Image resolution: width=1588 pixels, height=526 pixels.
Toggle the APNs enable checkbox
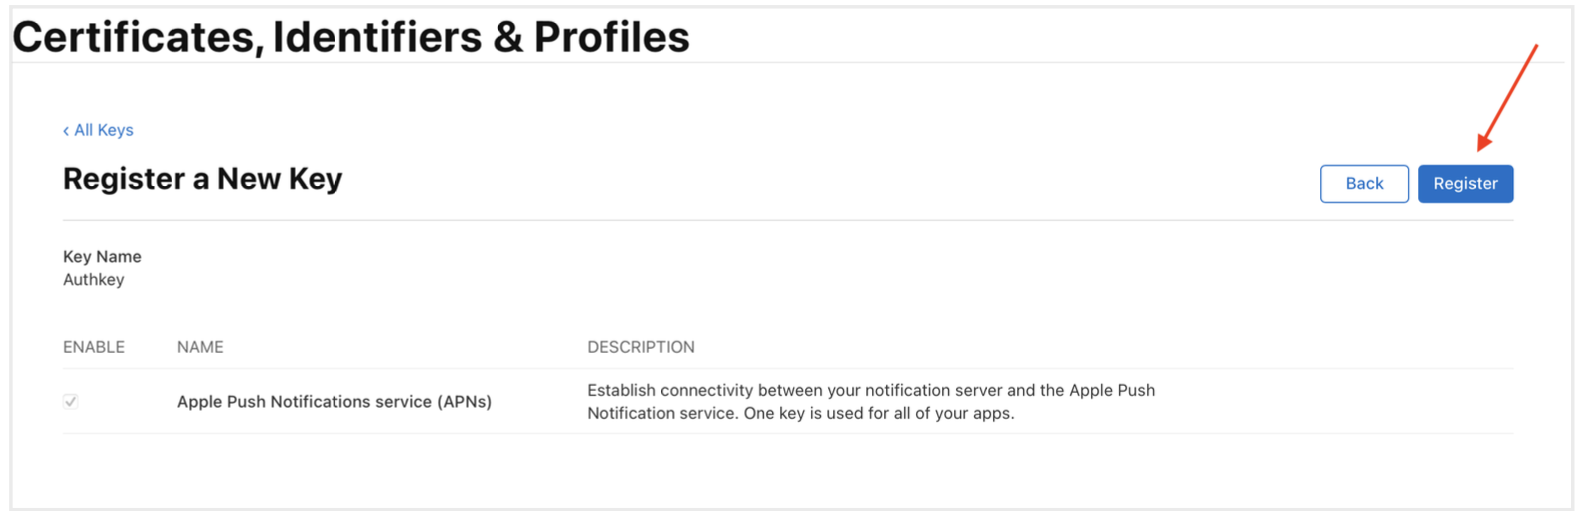click(71, 402)
